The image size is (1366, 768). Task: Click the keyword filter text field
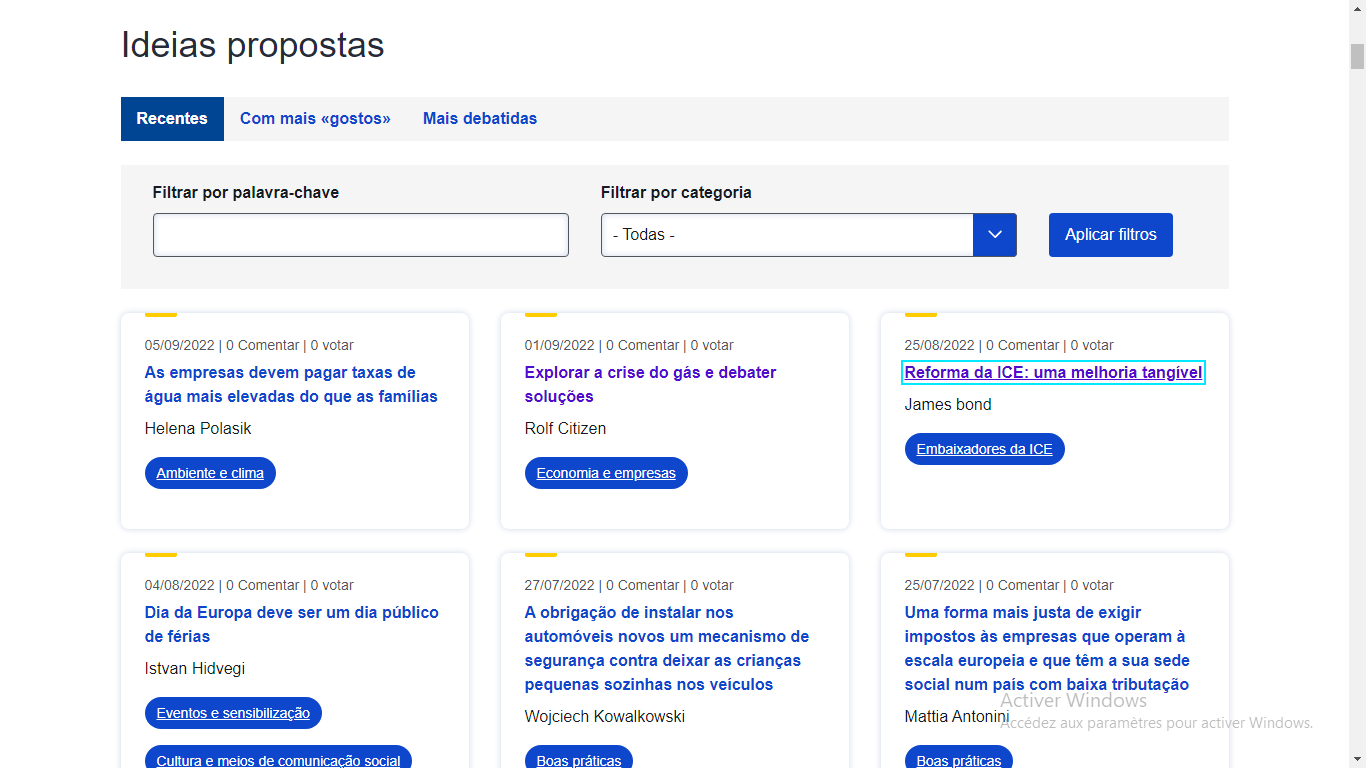(x=360, y=235)
